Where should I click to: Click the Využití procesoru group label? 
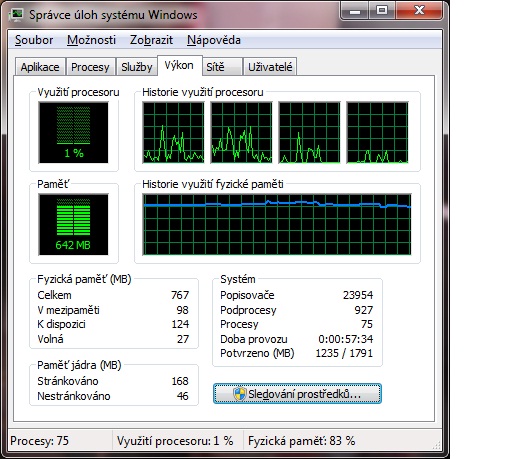click(78, 92)
